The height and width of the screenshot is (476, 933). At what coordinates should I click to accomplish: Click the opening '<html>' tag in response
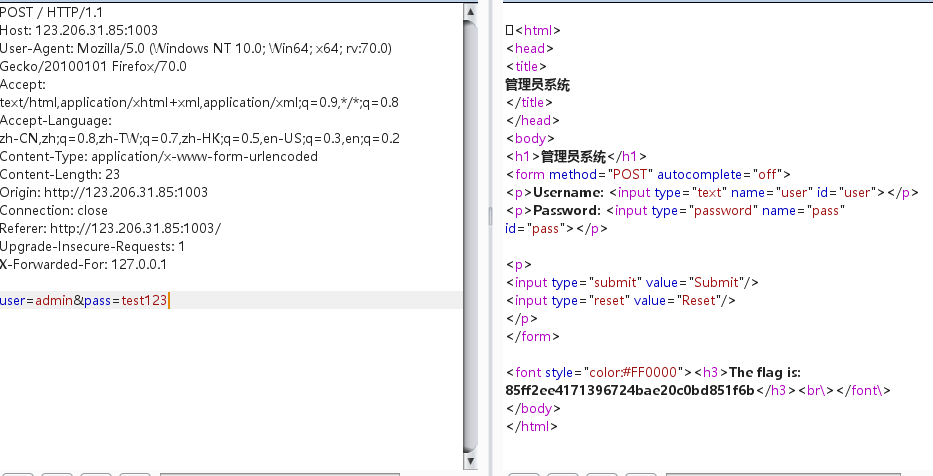pos(538,30)
